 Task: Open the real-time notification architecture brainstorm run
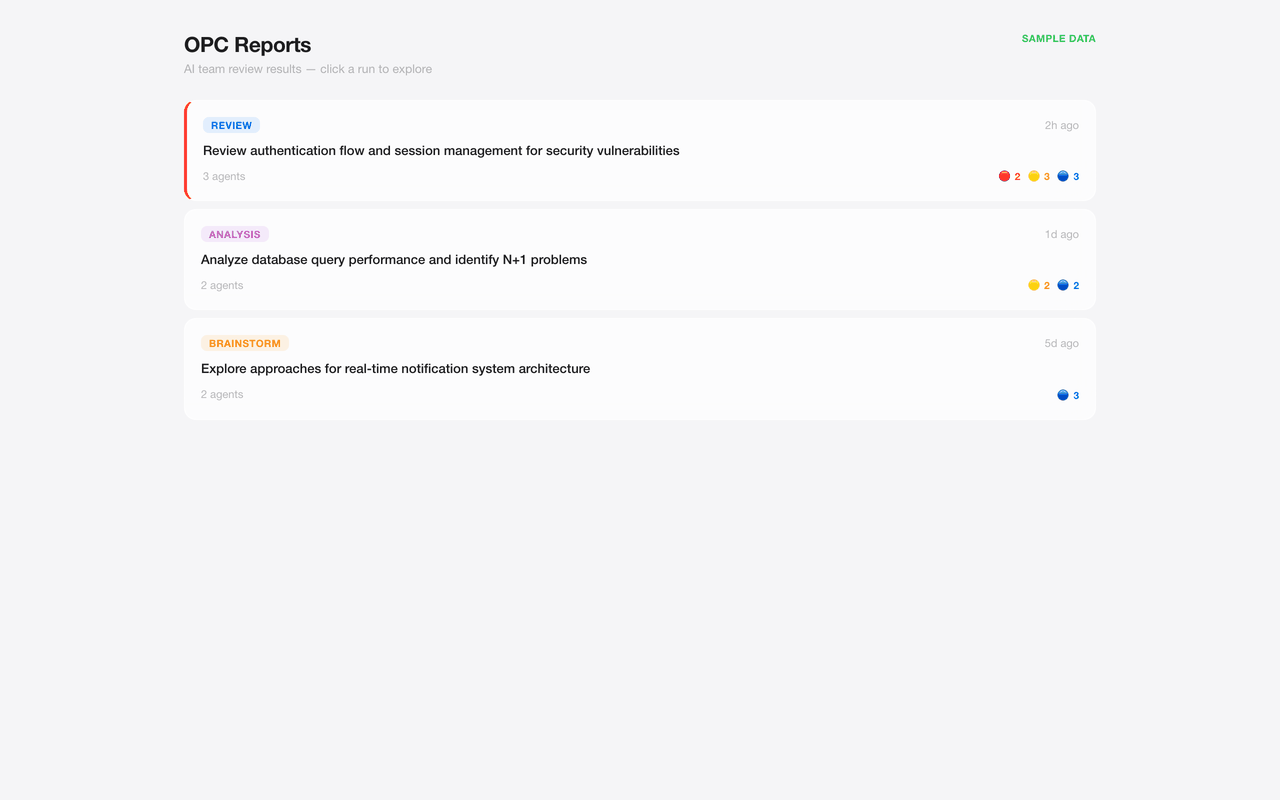pyautogui.click(x=395, y=369)
